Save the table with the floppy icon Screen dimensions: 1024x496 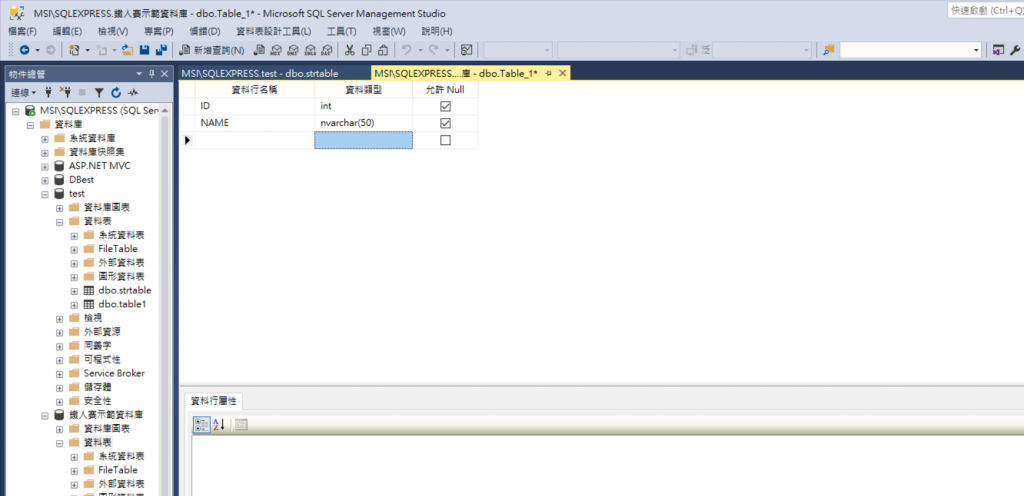pyautogui.click(x=145, y=50)
